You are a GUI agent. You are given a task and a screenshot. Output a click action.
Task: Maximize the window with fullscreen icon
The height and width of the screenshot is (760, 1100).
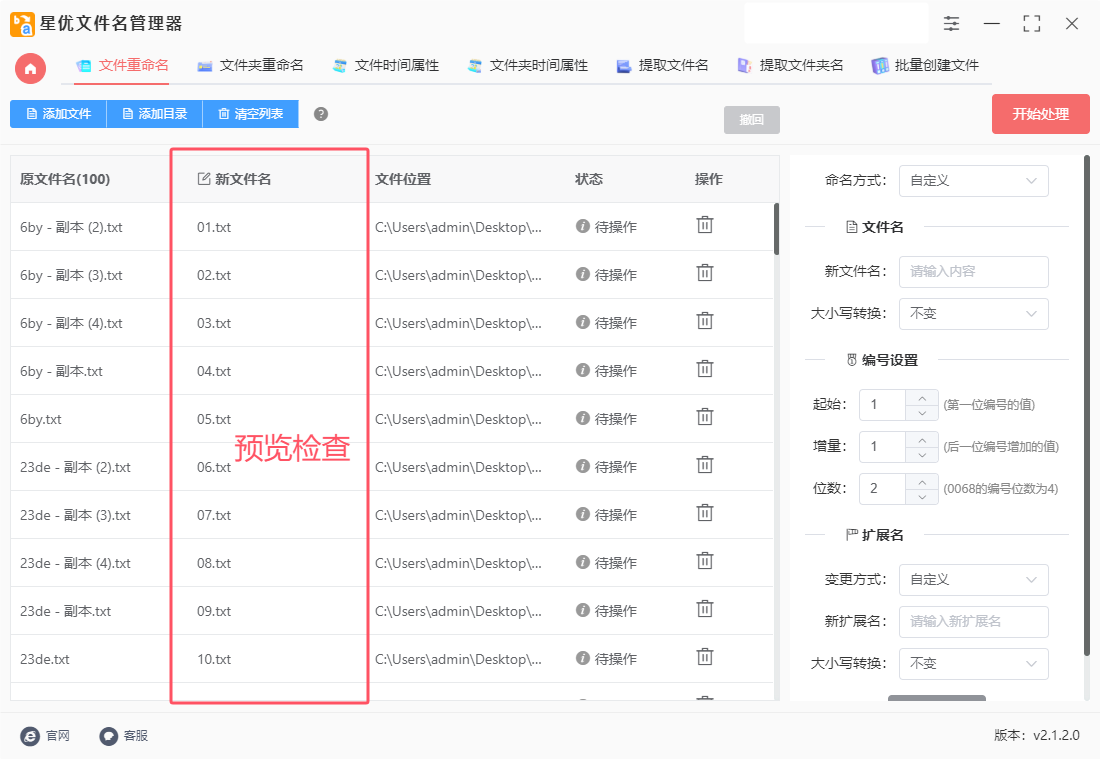(x=1031, y=24)
